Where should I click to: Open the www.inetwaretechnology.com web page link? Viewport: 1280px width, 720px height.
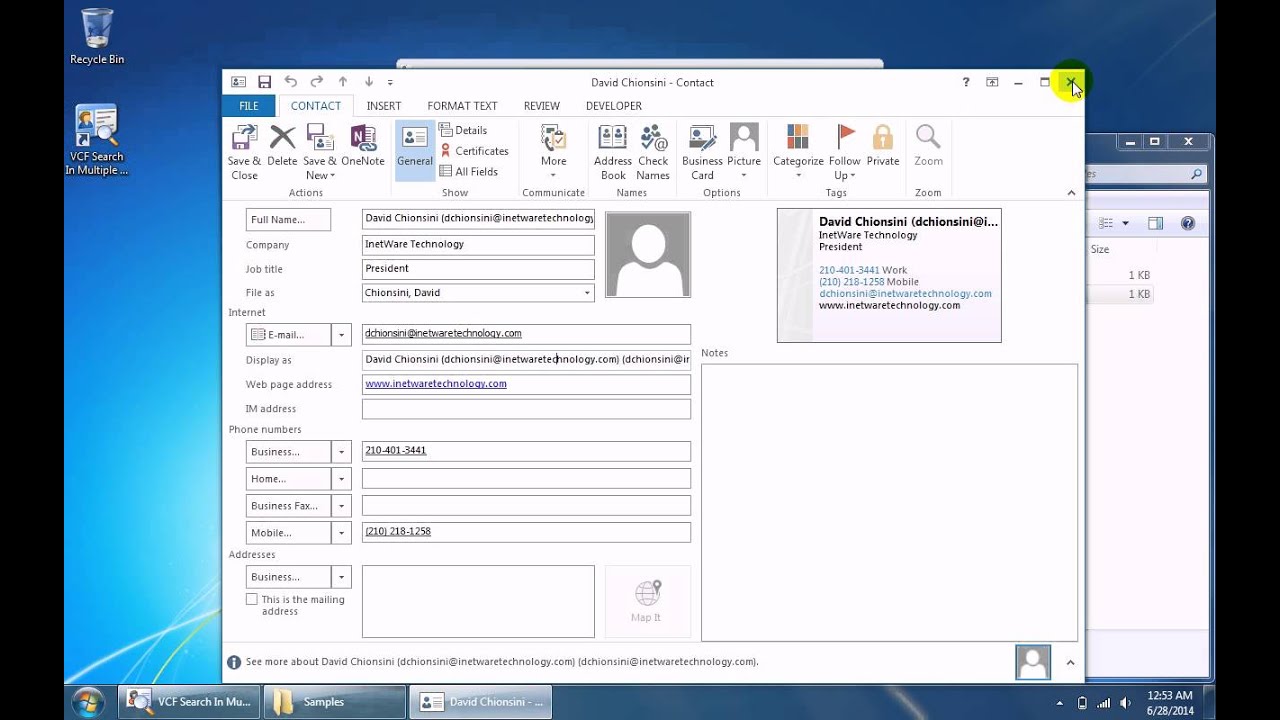tap(436, 384)
